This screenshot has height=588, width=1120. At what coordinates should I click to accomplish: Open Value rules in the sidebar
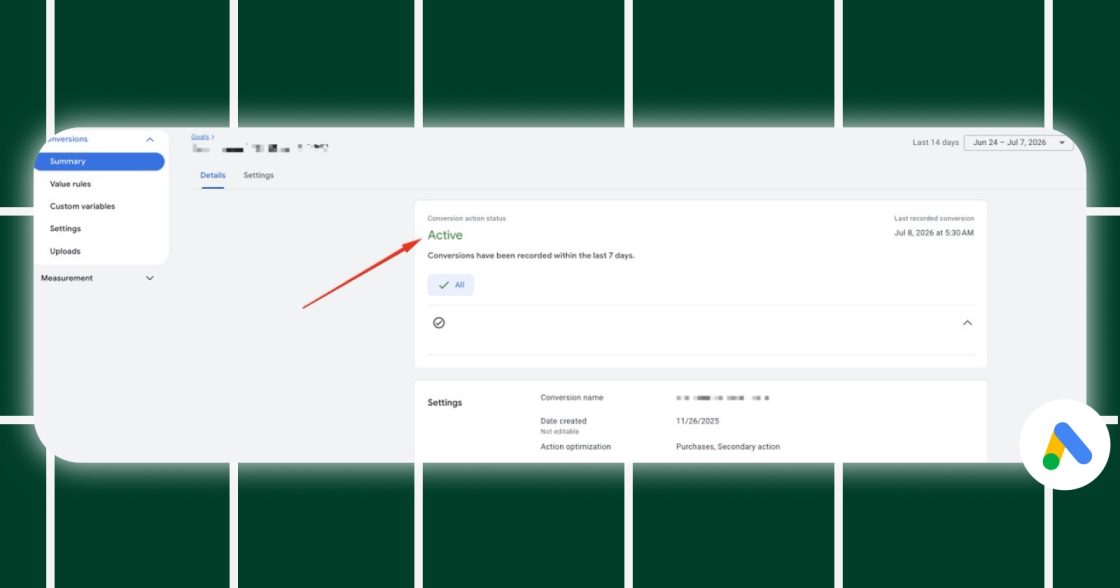70,184
